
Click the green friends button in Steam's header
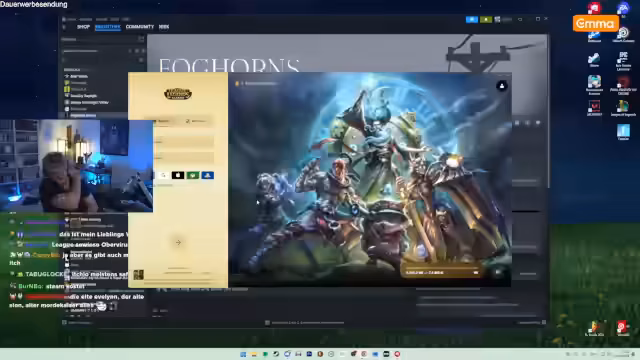click(486, 19)
